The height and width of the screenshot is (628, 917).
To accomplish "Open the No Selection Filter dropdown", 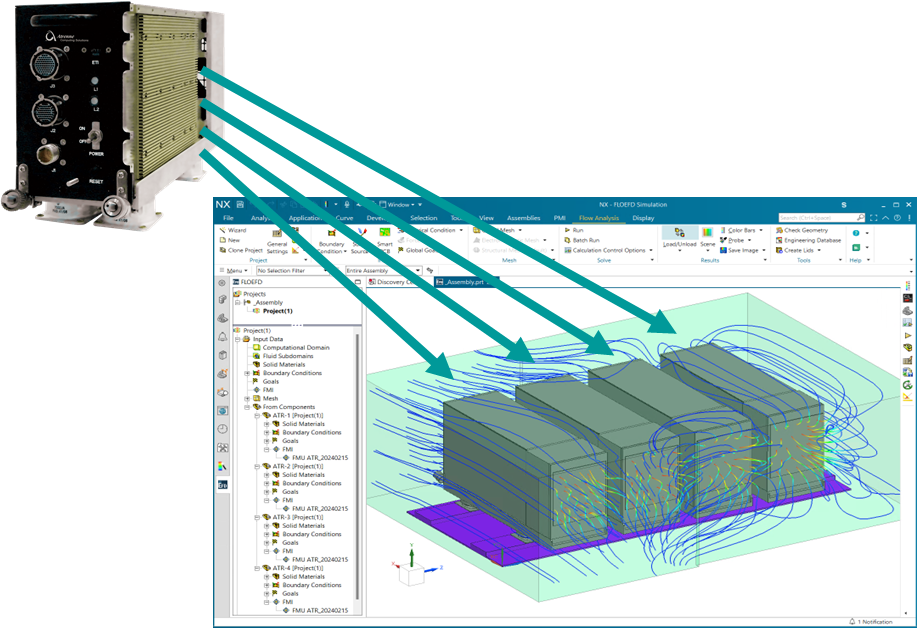I will [x=293, y=271].
